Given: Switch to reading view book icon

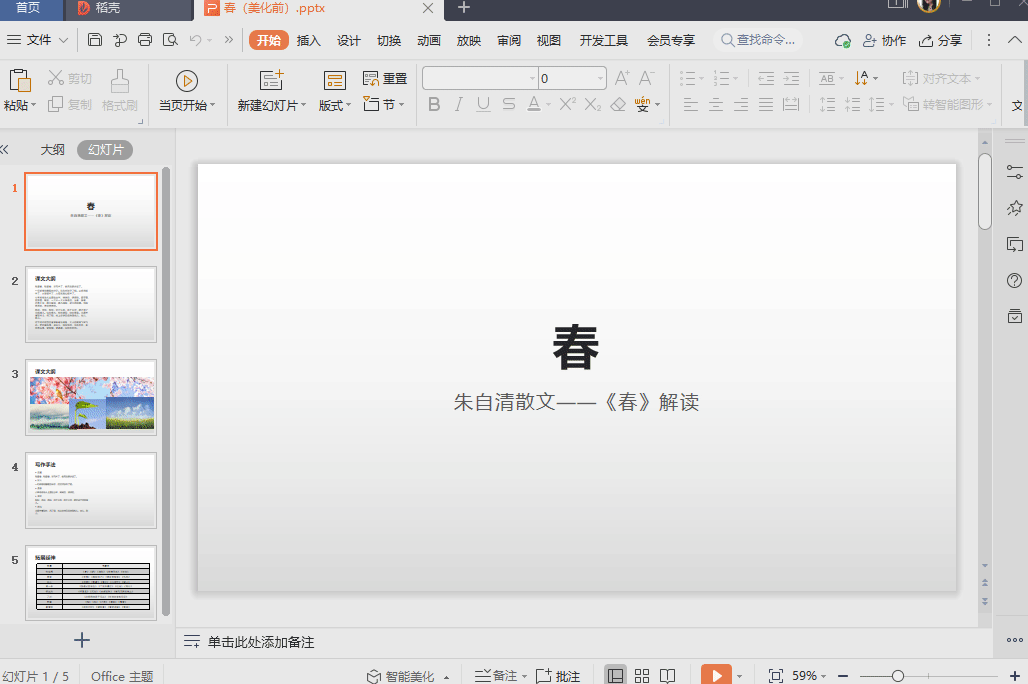Looking at the screenshot, I should (x=667, y=675).
